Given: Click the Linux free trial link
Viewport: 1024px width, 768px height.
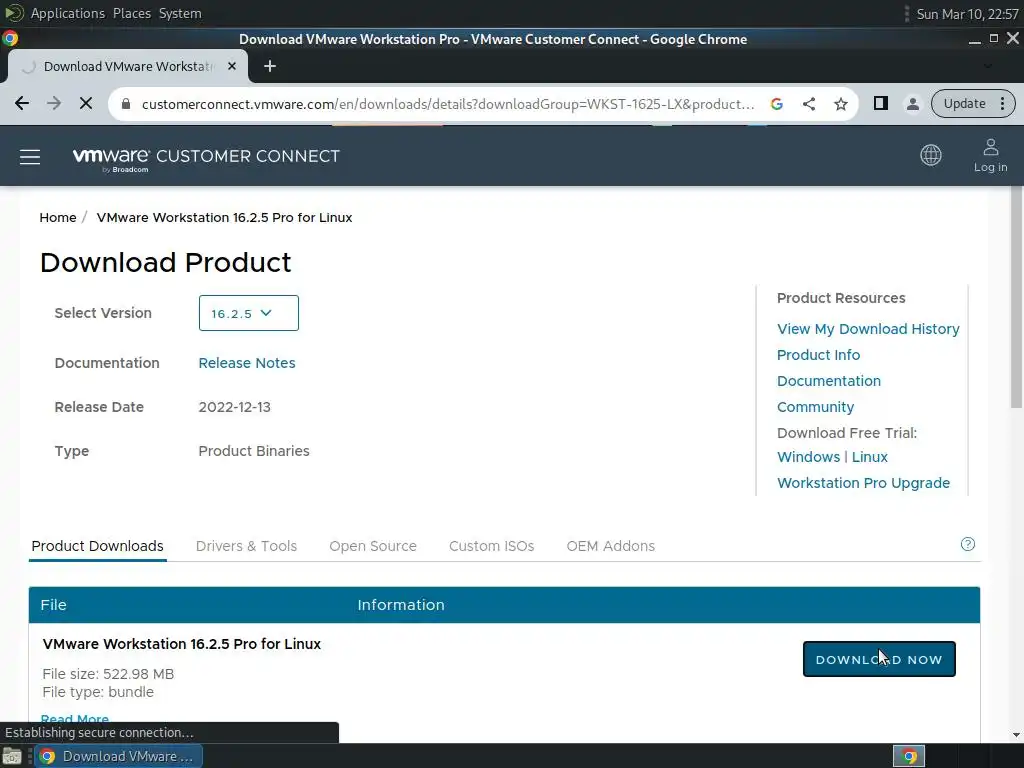Looking at the screenshot, I should click(x=869, y=457).
